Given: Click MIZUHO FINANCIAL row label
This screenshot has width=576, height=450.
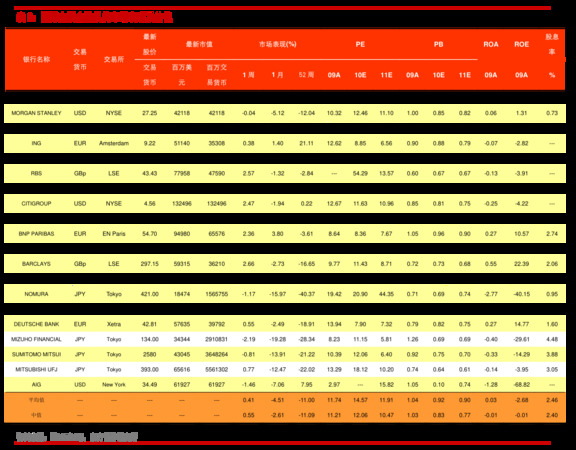Looking at the screenshot, I should (36, 339).
